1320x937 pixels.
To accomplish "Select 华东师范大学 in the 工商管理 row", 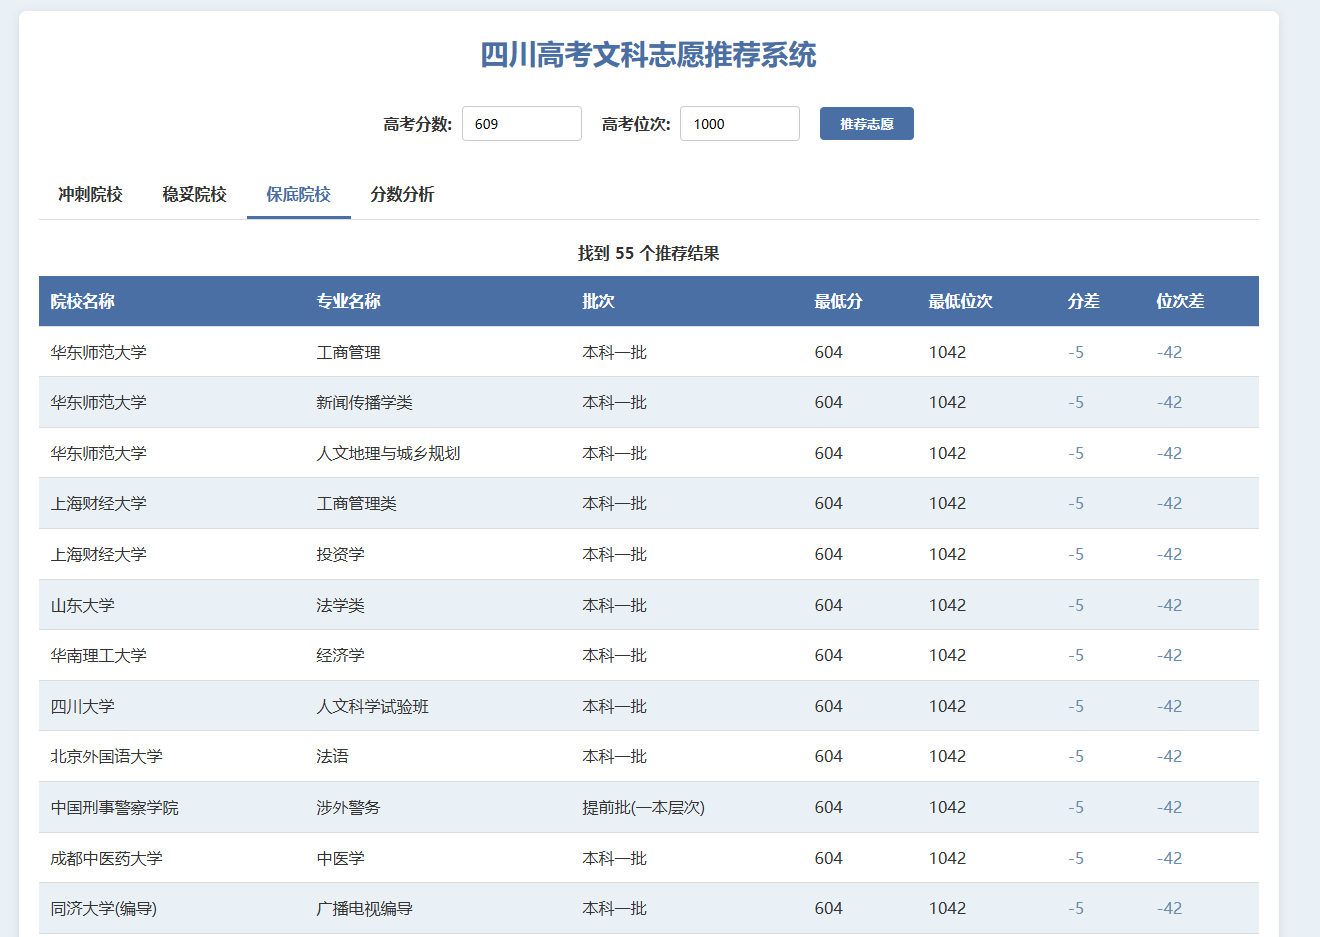I will click(x=99, y=352).
